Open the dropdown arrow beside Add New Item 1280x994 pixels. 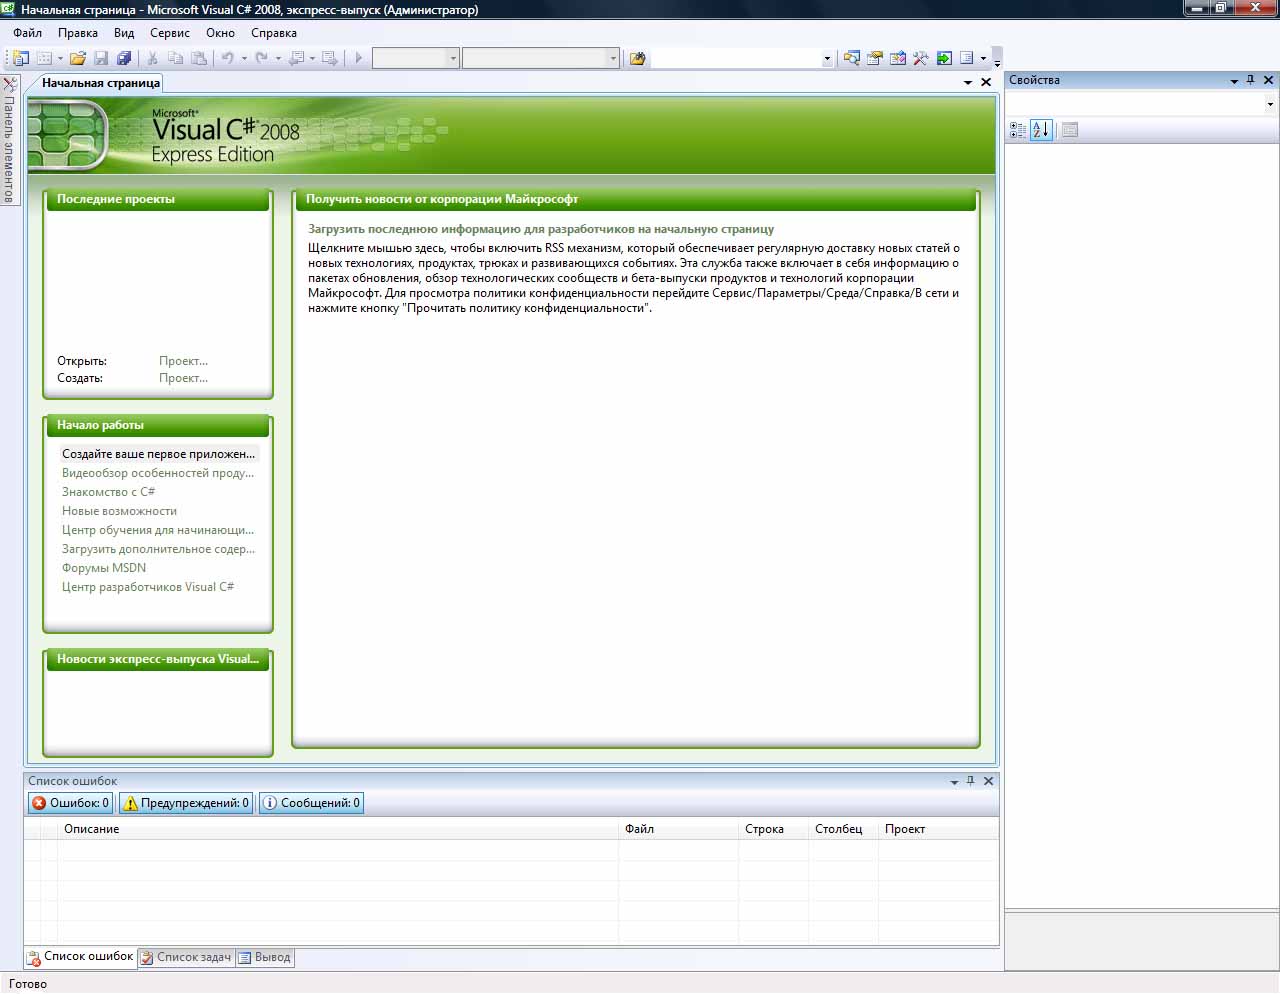(60, 58)
